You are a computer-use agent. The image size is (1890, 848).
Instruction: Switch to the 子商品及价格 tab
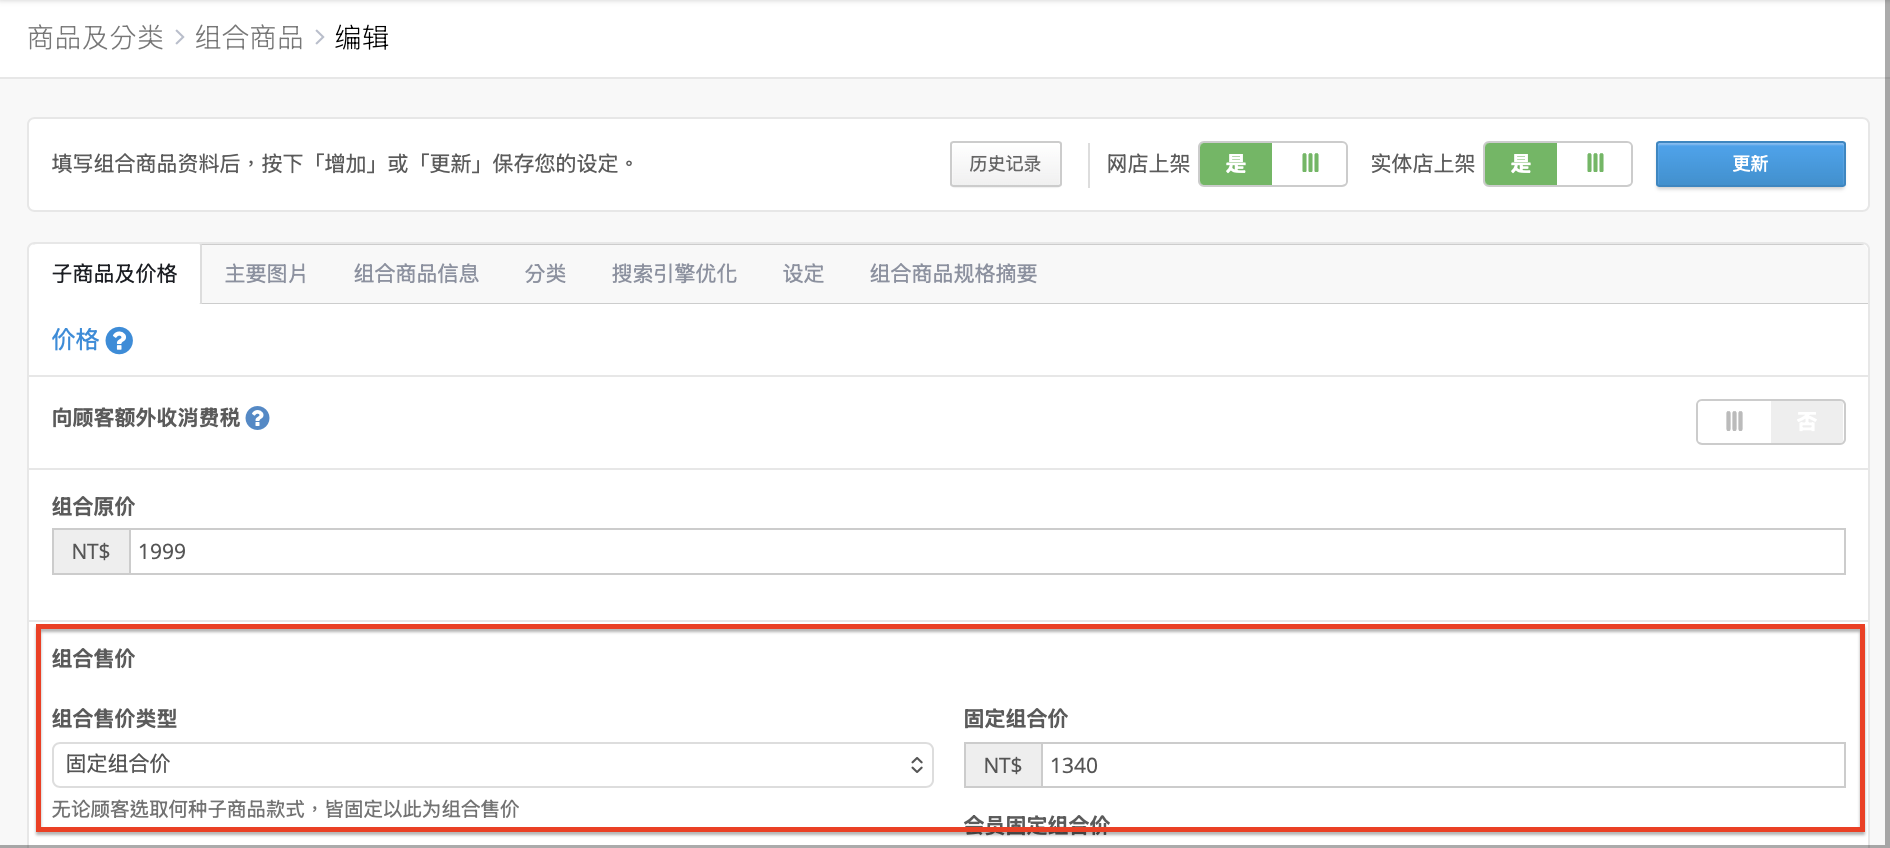coord(115,274)
